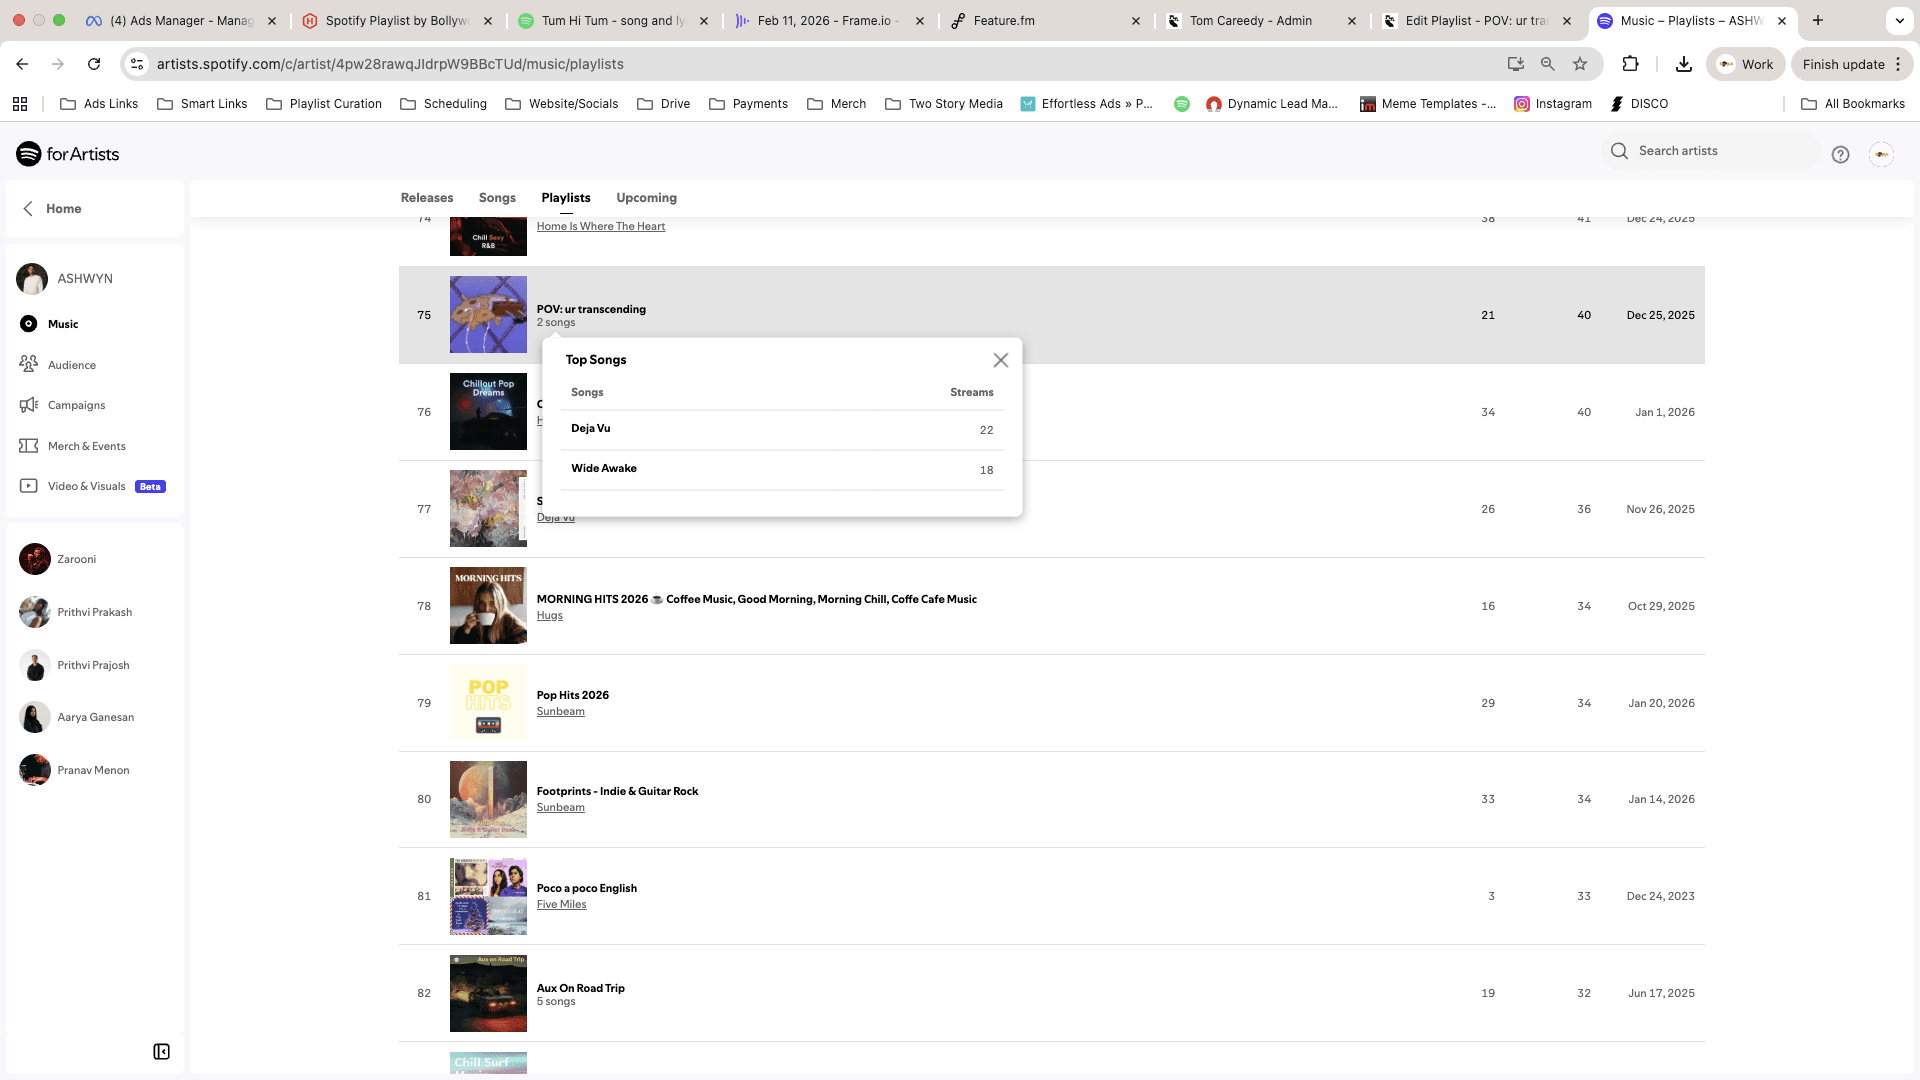The image size is (1920, 1080).
Task: Open Video & Visuals icon
Action: [29, 486]
